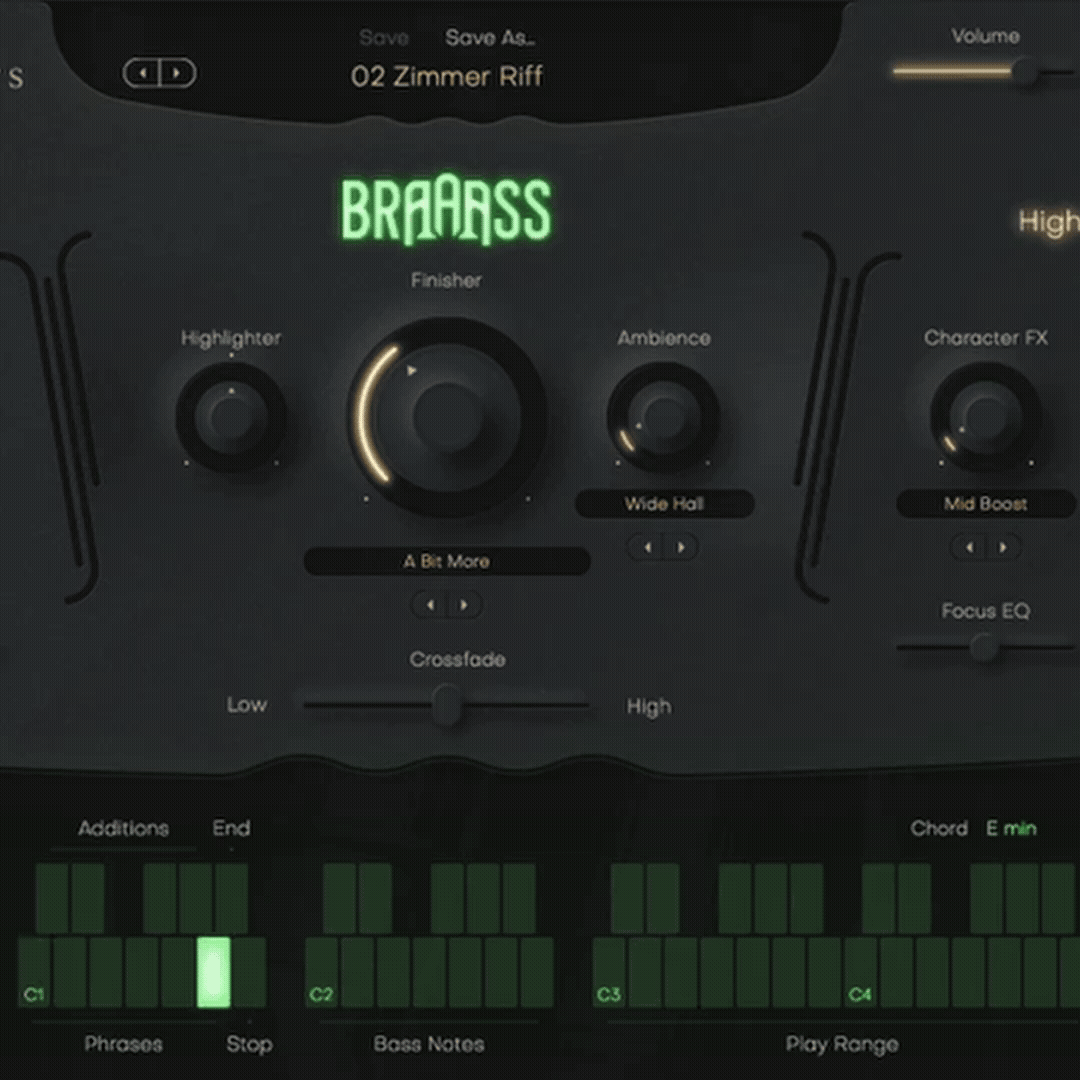Click the Save button
1080x1080 pixels.
pyautogui.click(x=384, y=37)
